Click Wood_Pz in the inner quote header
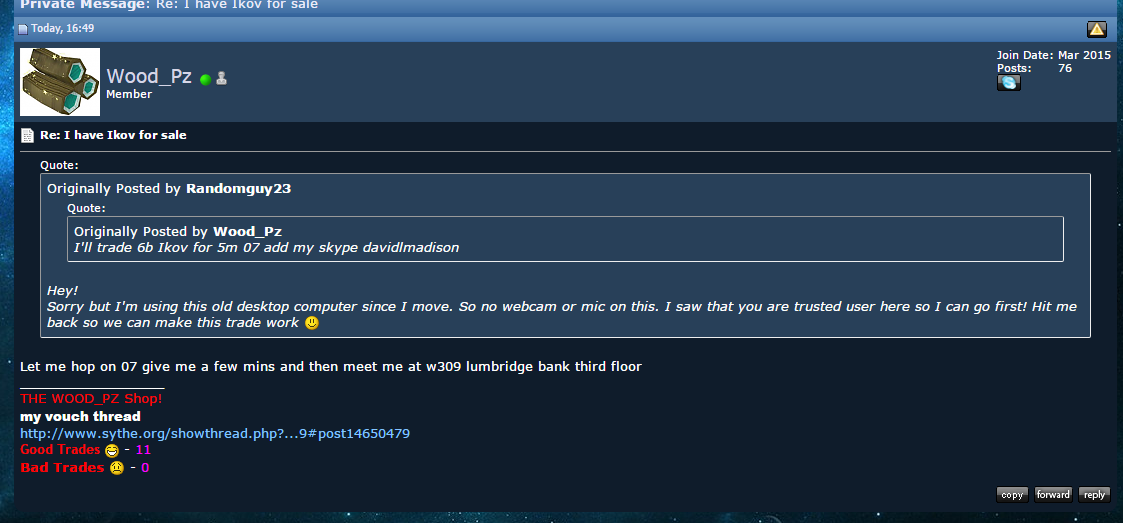Screen dimensions: 1123x523 [248, 231]
